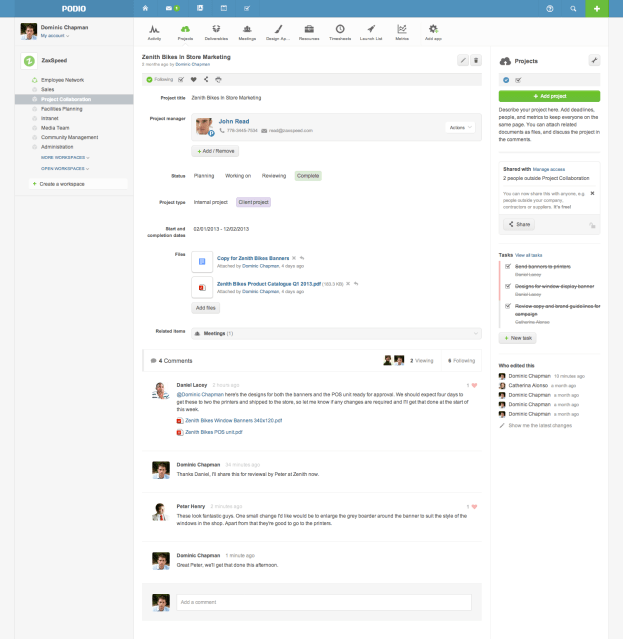The height and width of the screenshot is (639, 623).
Task: Dismiss the share-with-anyone tip
Action: tap(592, 193)
